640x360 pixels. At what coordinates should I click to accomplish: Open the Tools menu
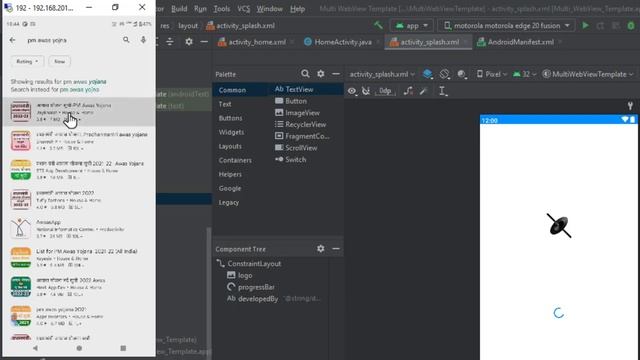point(222,9)
